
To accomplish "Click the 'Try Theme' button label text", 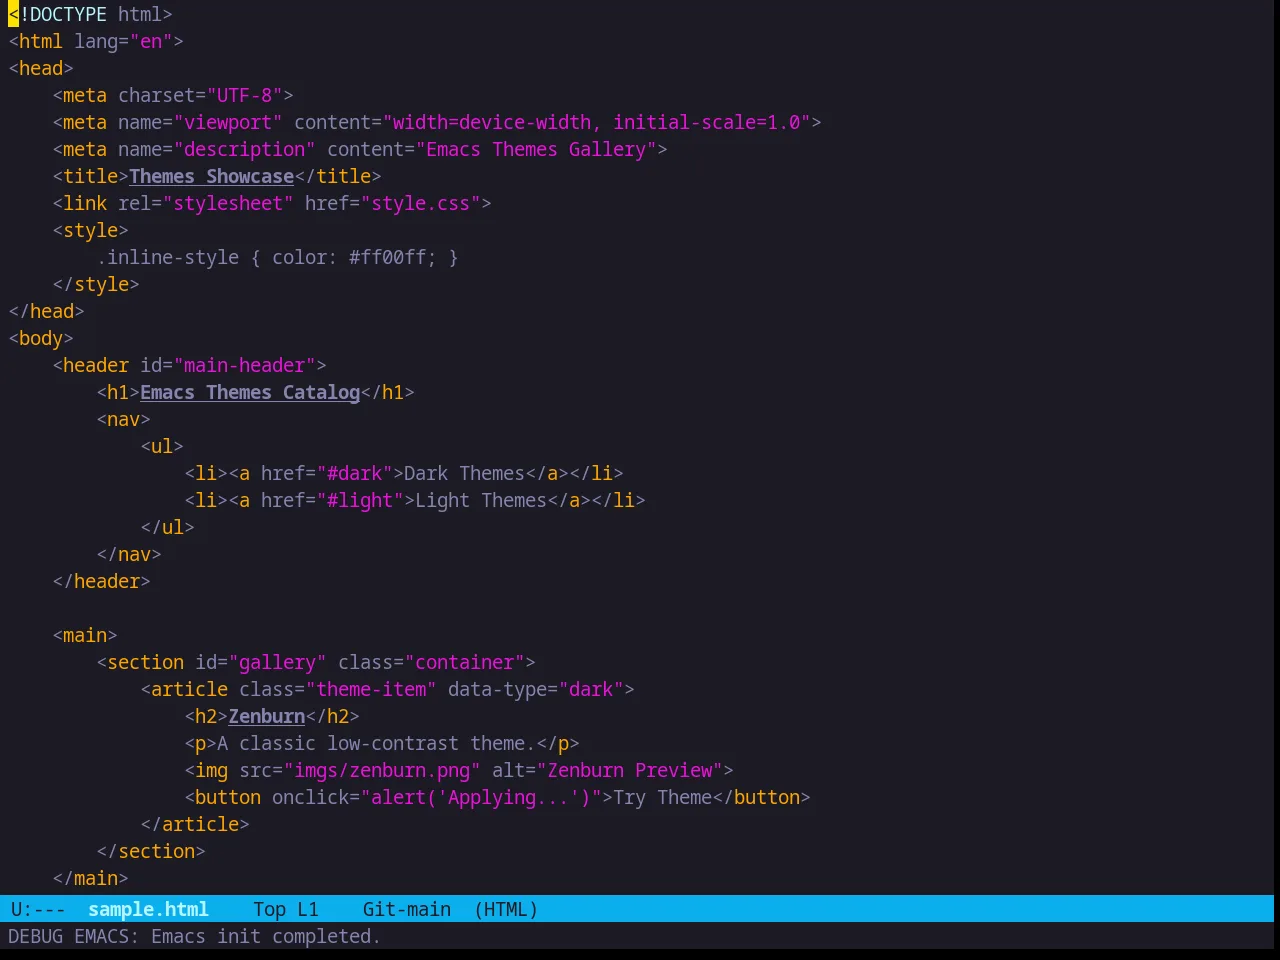I will 663,797.
